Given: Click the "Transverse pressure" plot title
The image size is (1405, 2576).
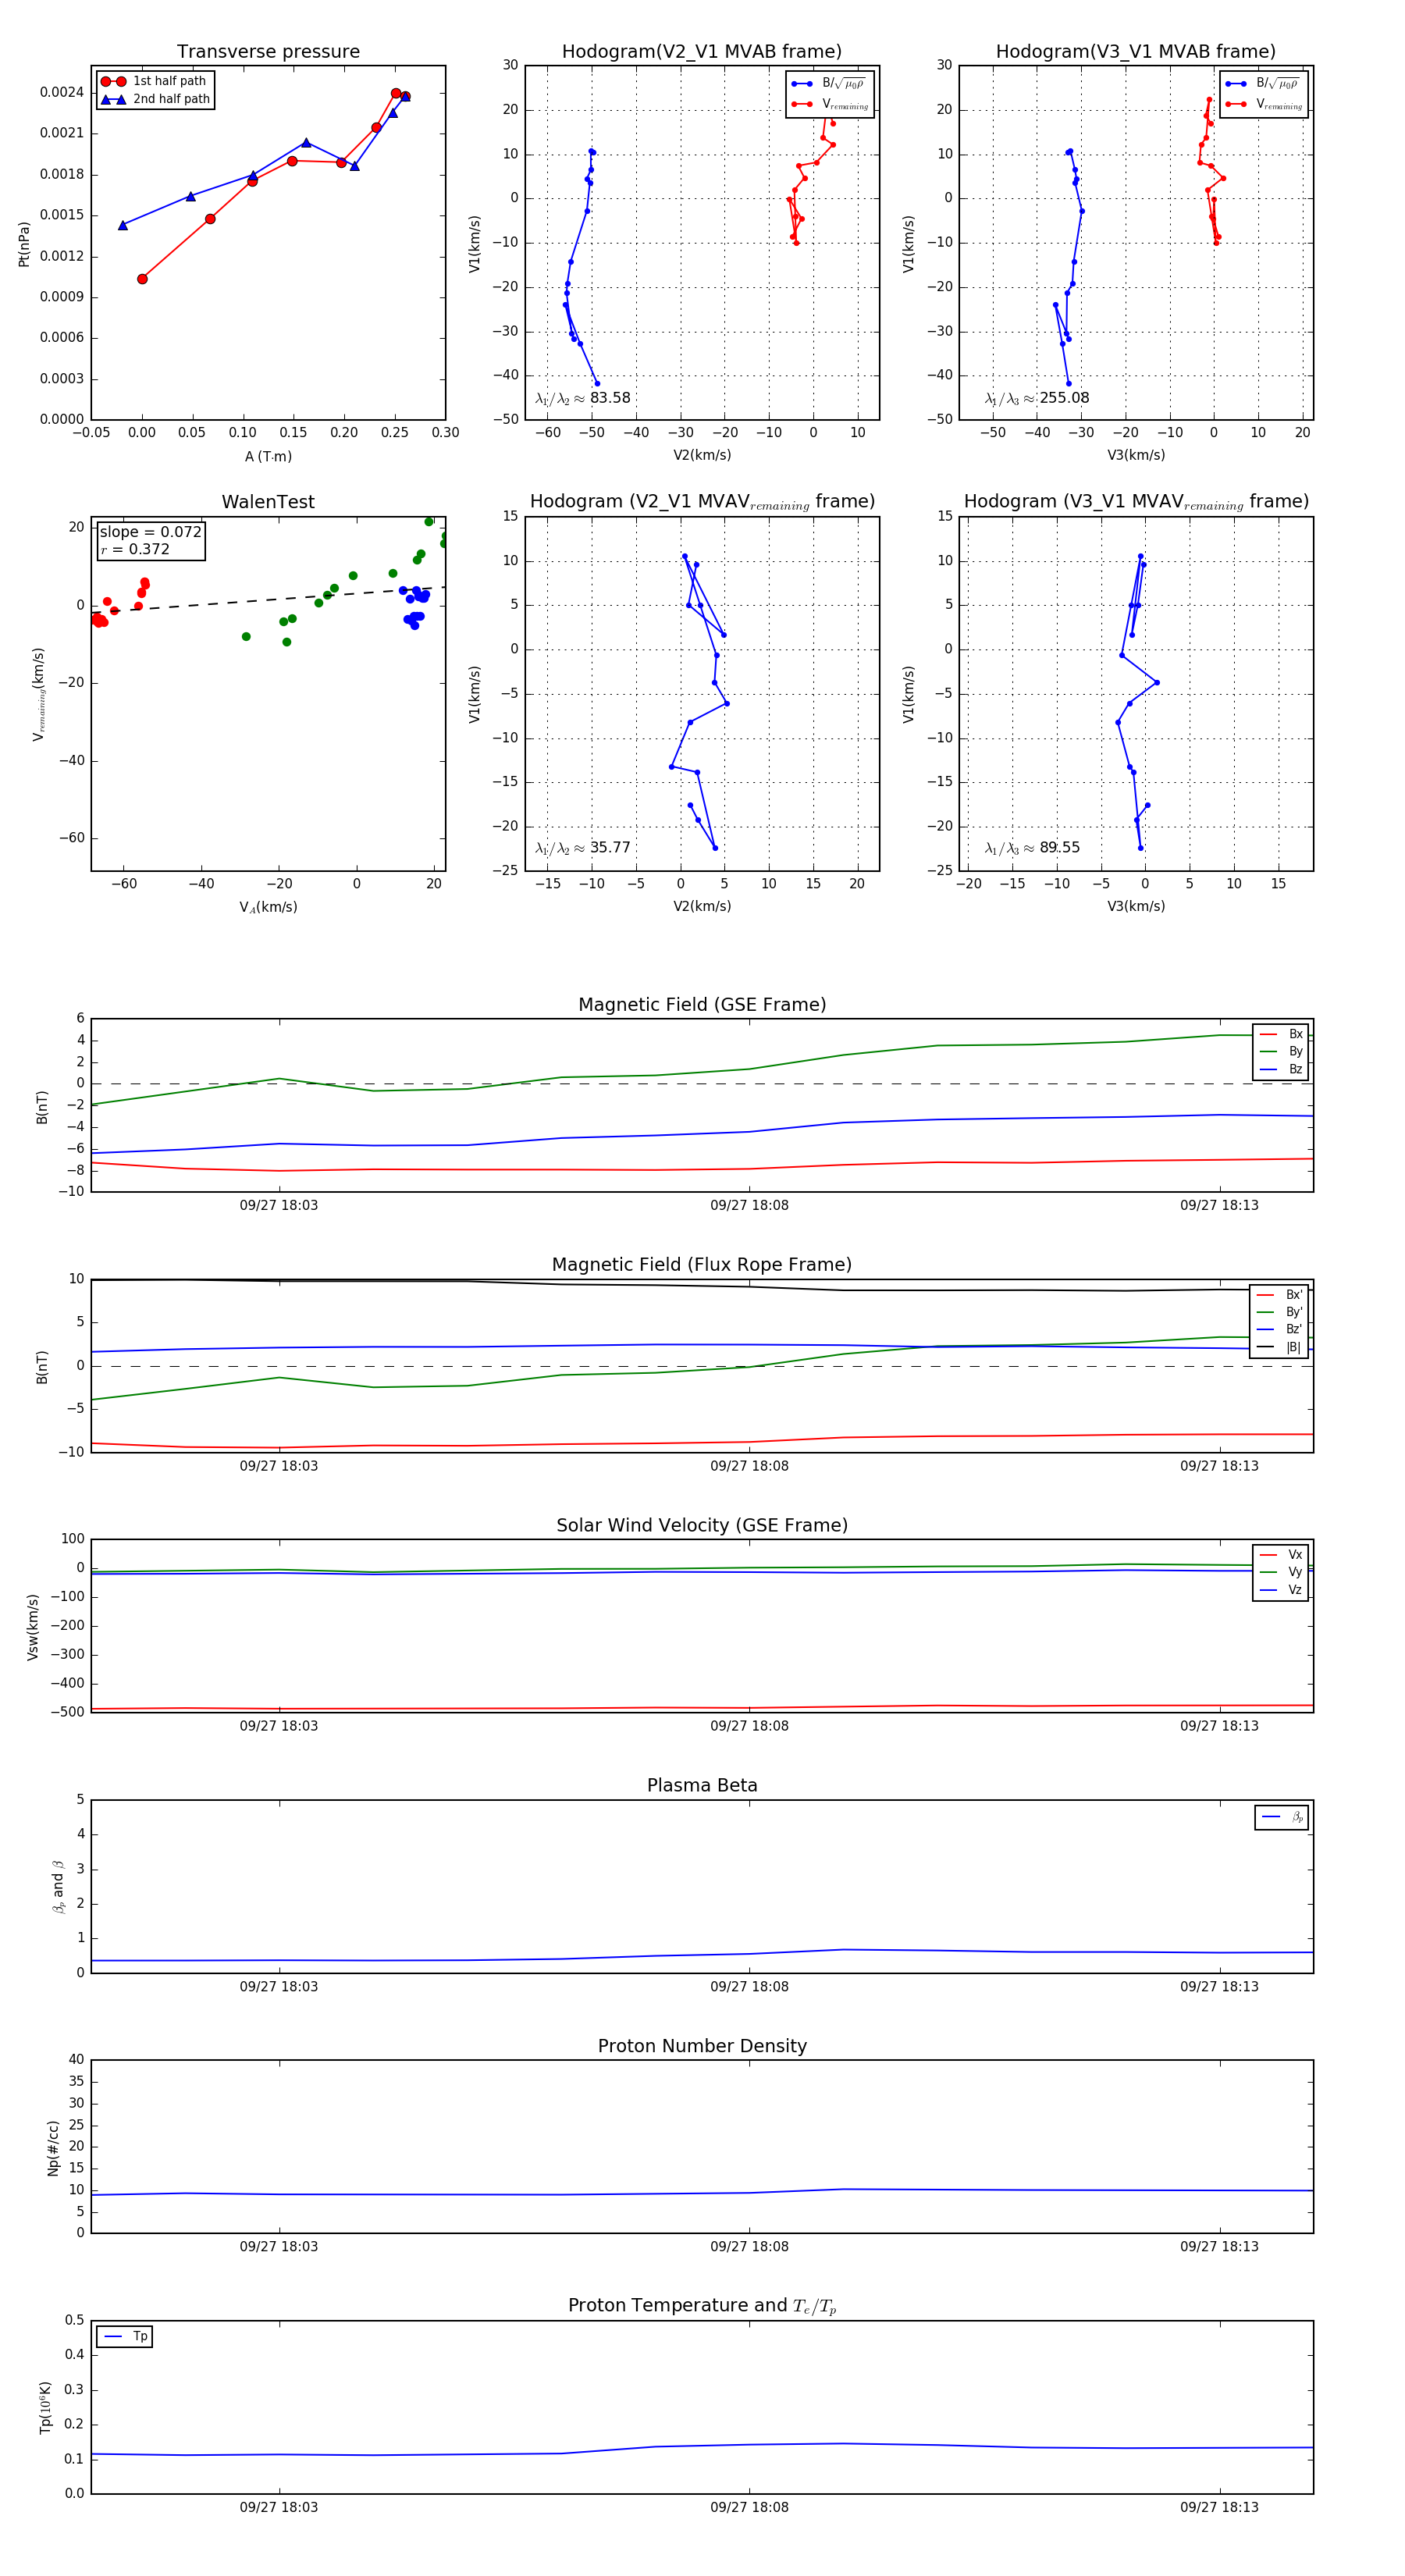Looking at the screenshot, I should tap(268, 52).
